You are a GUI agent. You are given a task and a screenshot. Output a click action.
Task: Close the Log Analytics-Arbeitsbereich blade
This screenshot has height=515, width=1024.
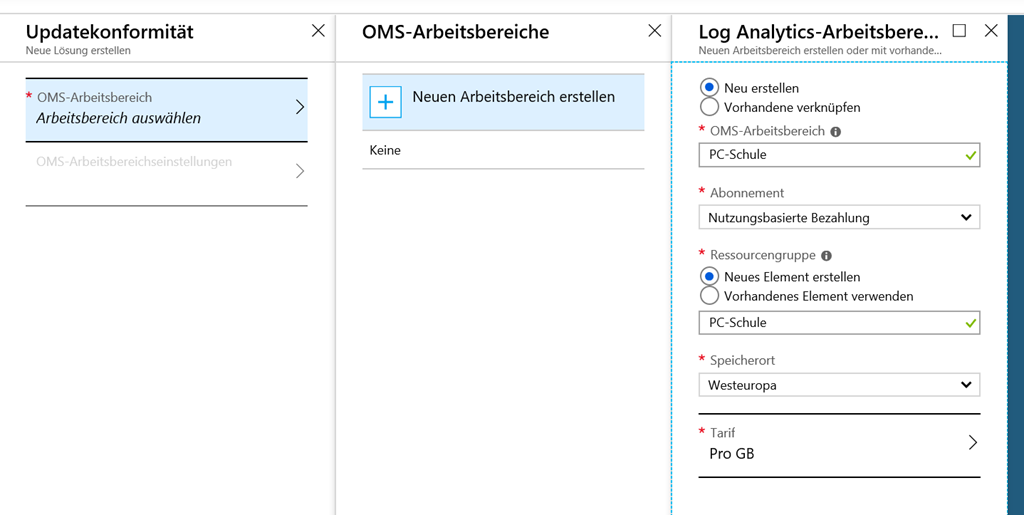(x=991, y=31)
